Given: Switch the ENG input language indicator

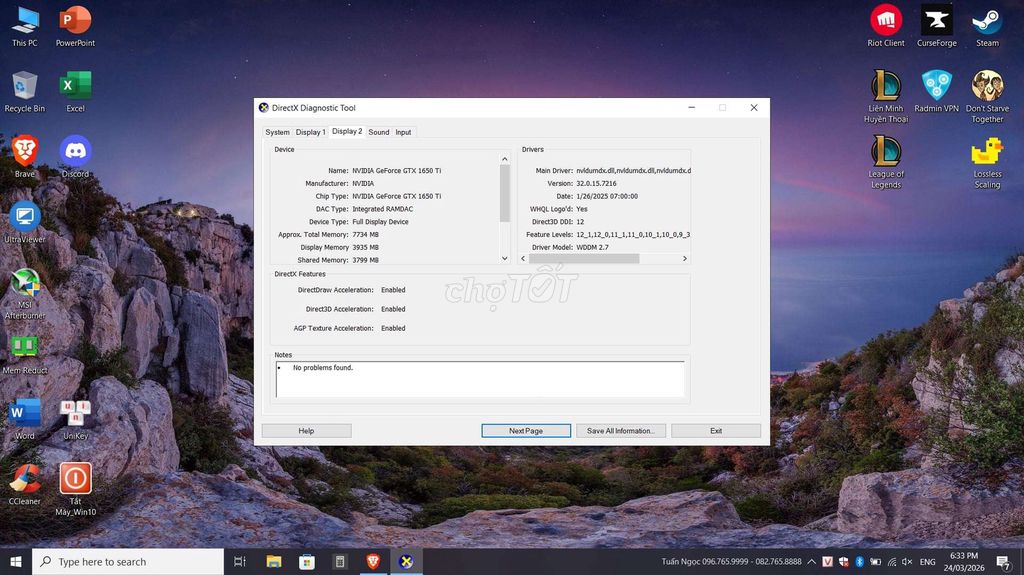Looking at the screenshot, I should click(x=927, y=561).
